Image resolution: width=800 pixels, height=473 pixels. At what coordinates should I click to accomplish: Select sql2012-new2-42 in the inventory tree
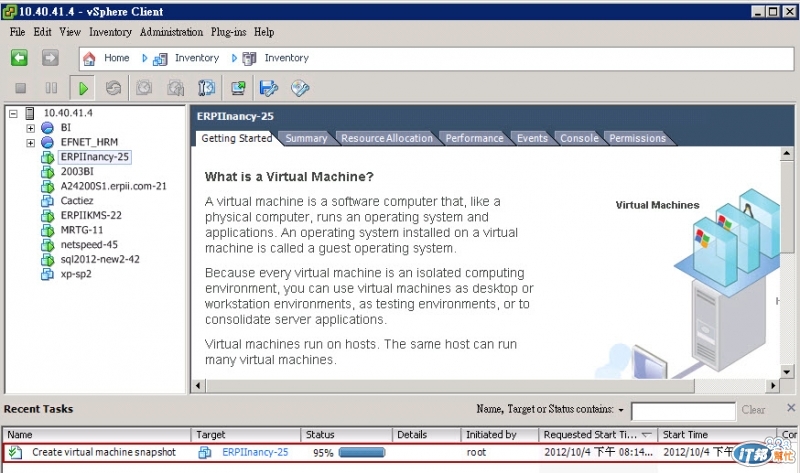[100, 260]
